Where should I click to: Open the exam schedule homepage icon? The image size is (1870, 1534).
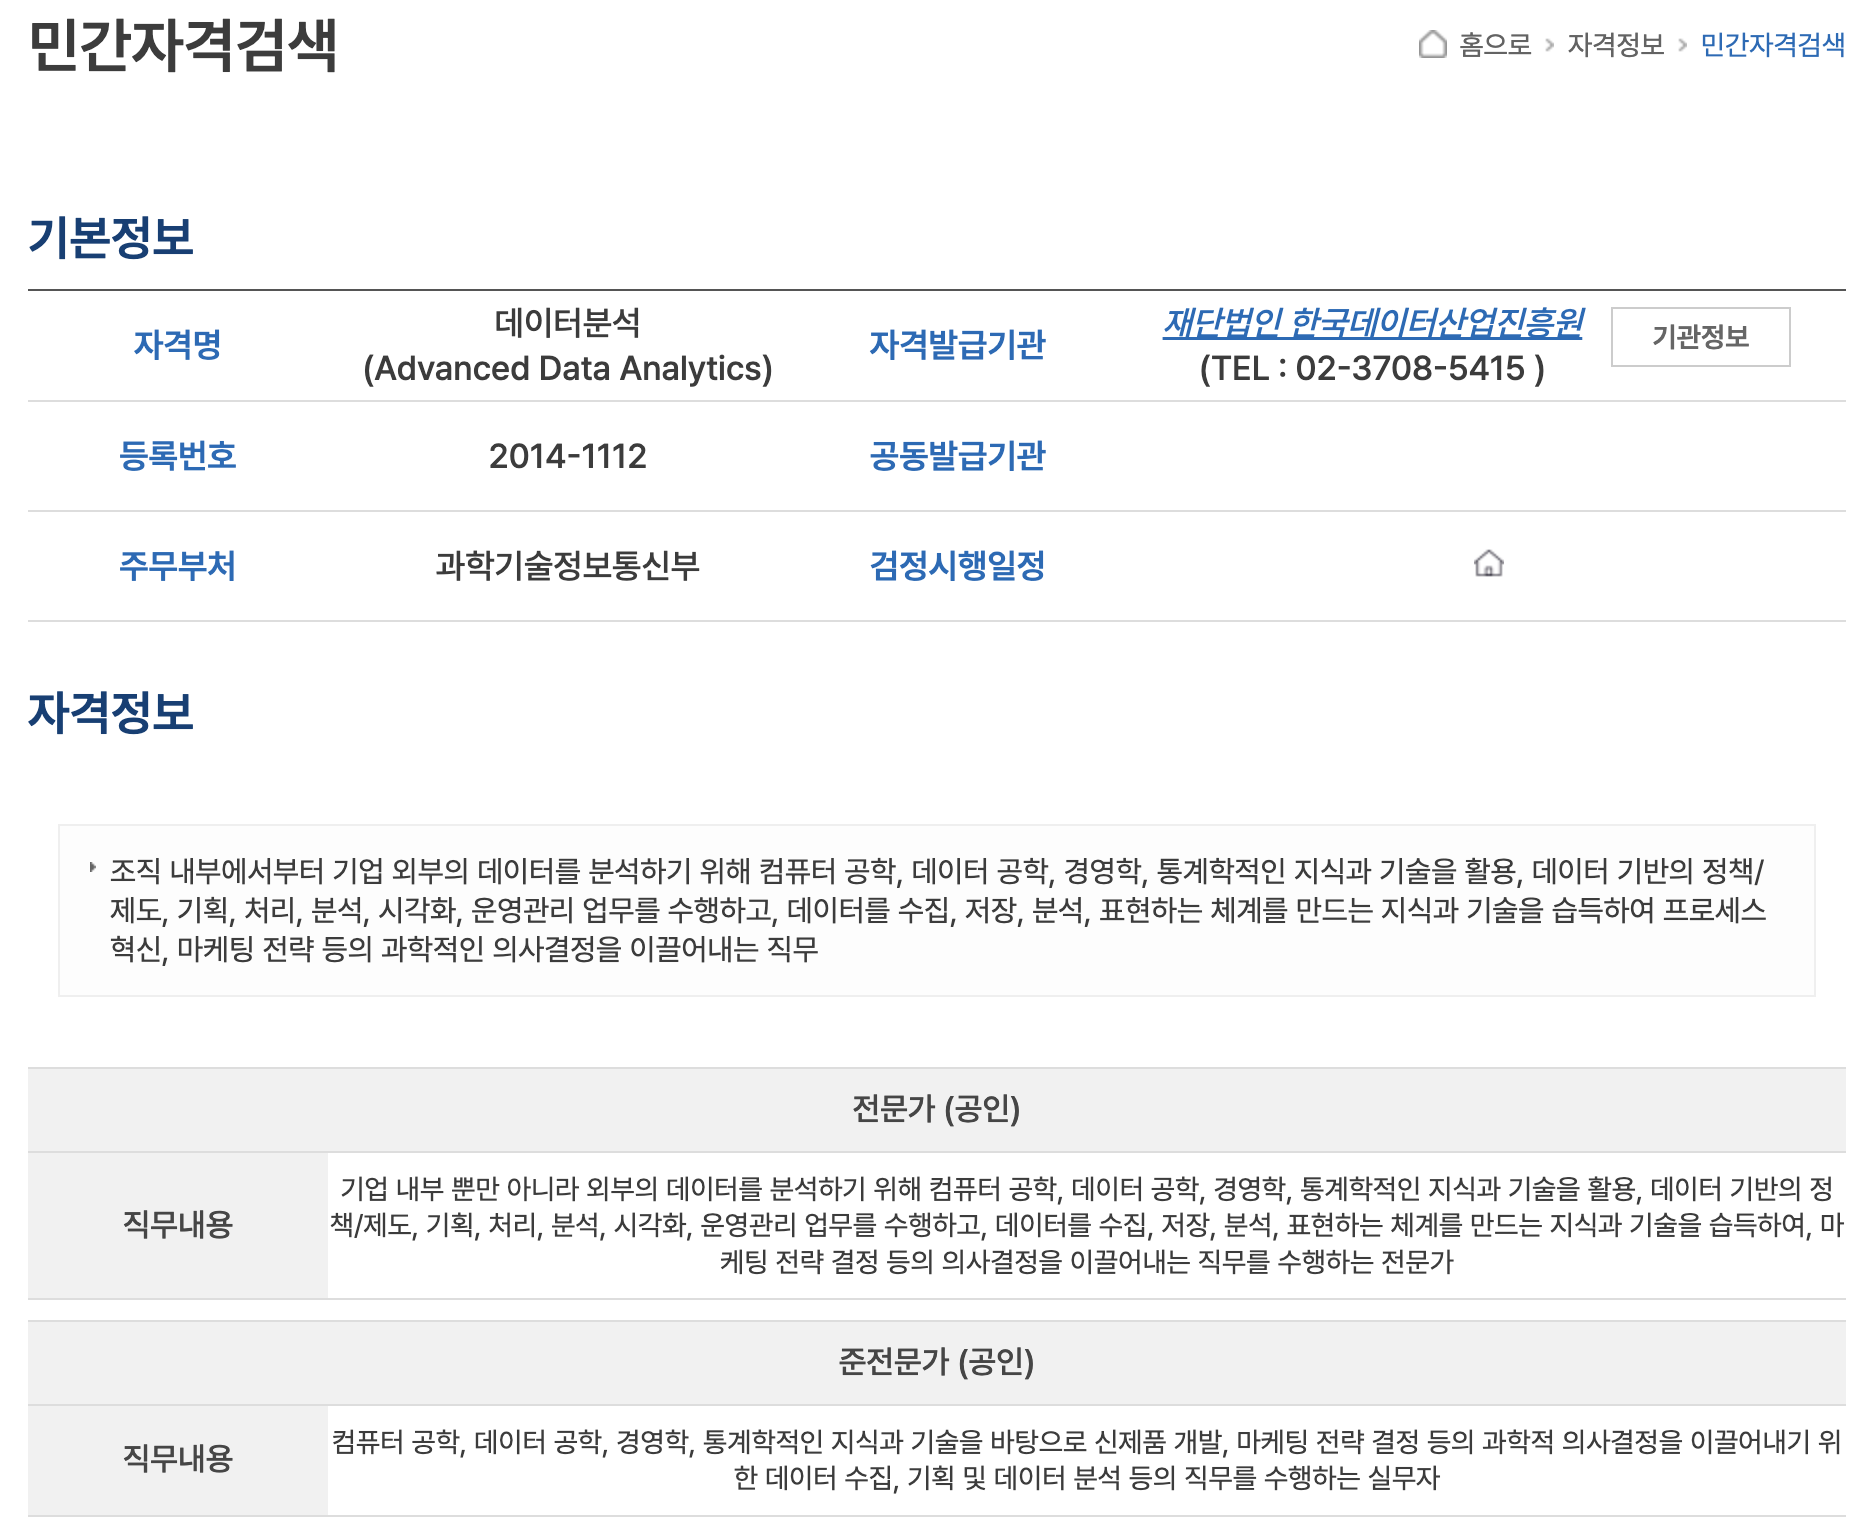pyautogui.click(x=1488, y=564)
